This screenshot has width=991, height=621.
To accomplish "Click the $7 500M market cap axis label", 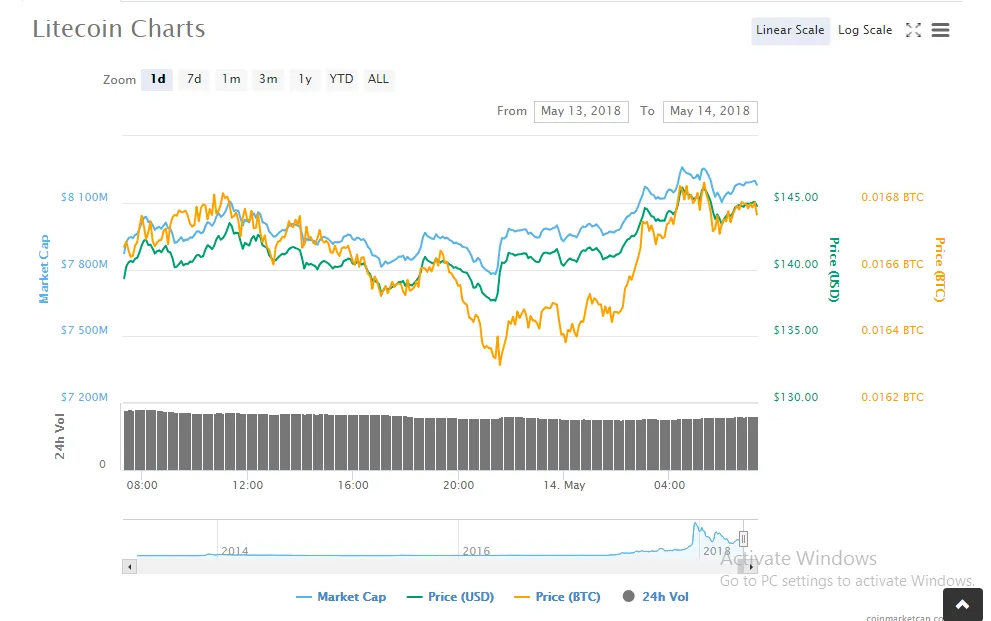I will 84,330.
